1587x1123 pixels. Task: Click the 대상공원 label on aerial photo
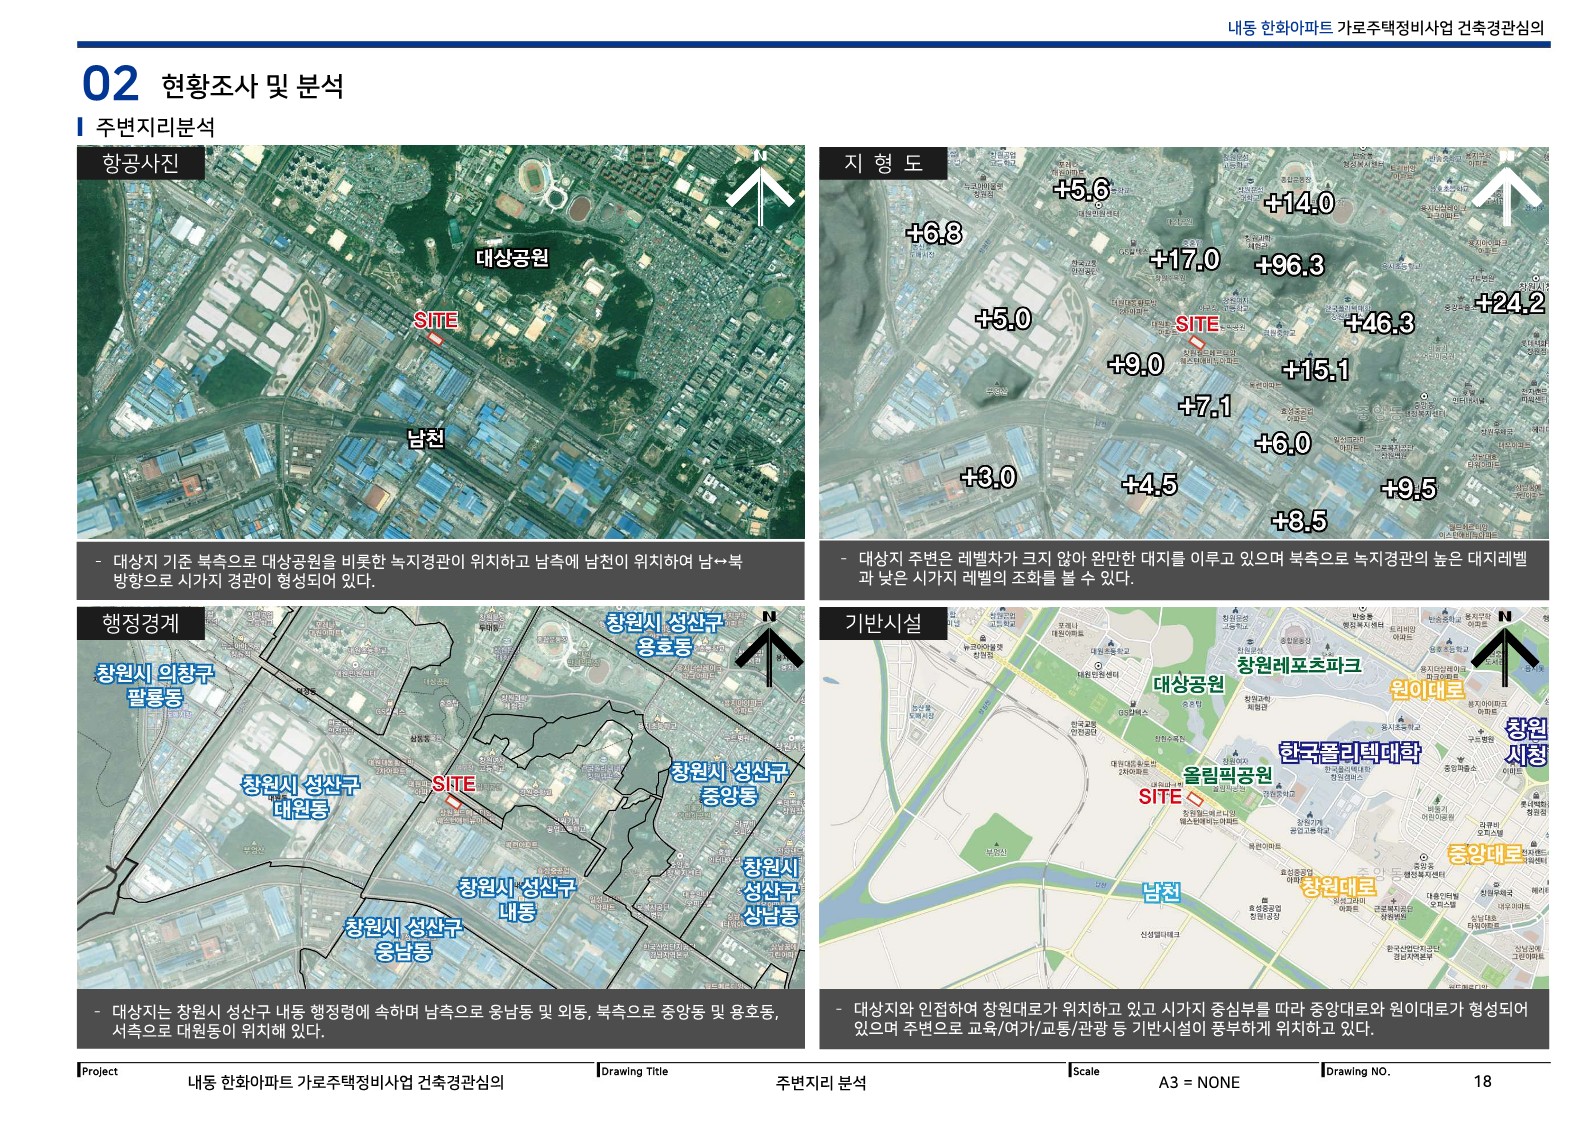click(512, 258)
